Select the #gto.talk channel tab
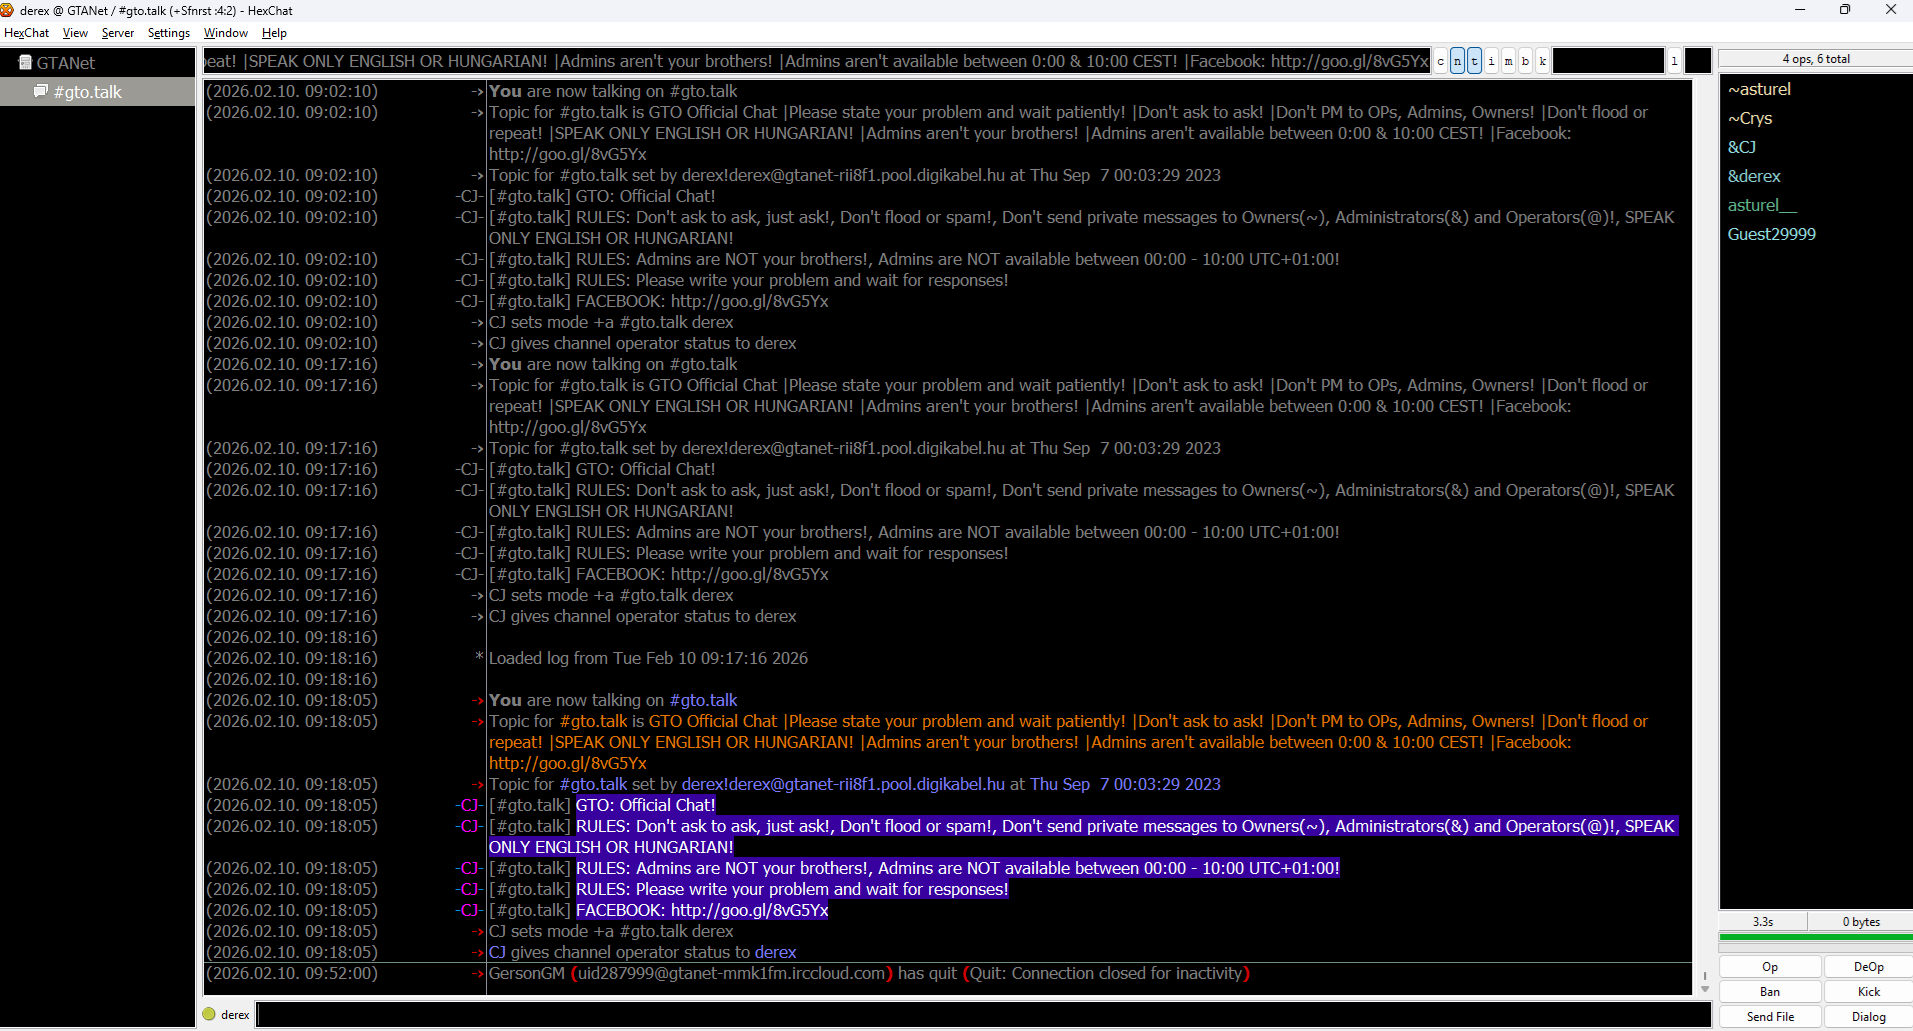 [x=88, y=91]
